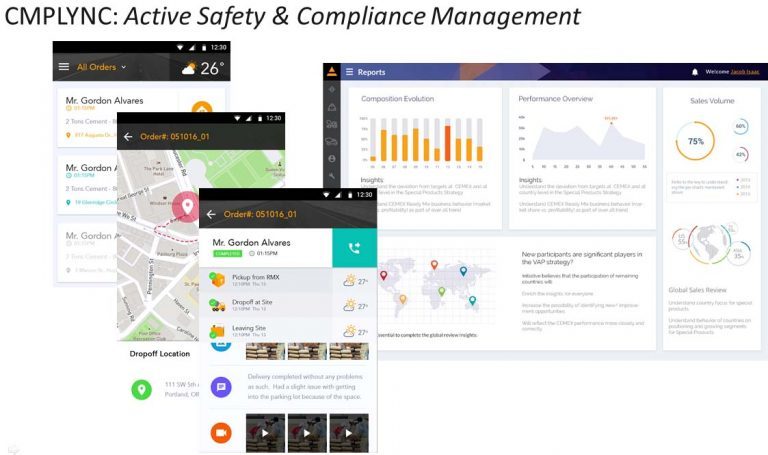Call Mr. Gordon Alvares with phone button
Image resolution: width=768 pixels, height=455 pixels.
355,248
